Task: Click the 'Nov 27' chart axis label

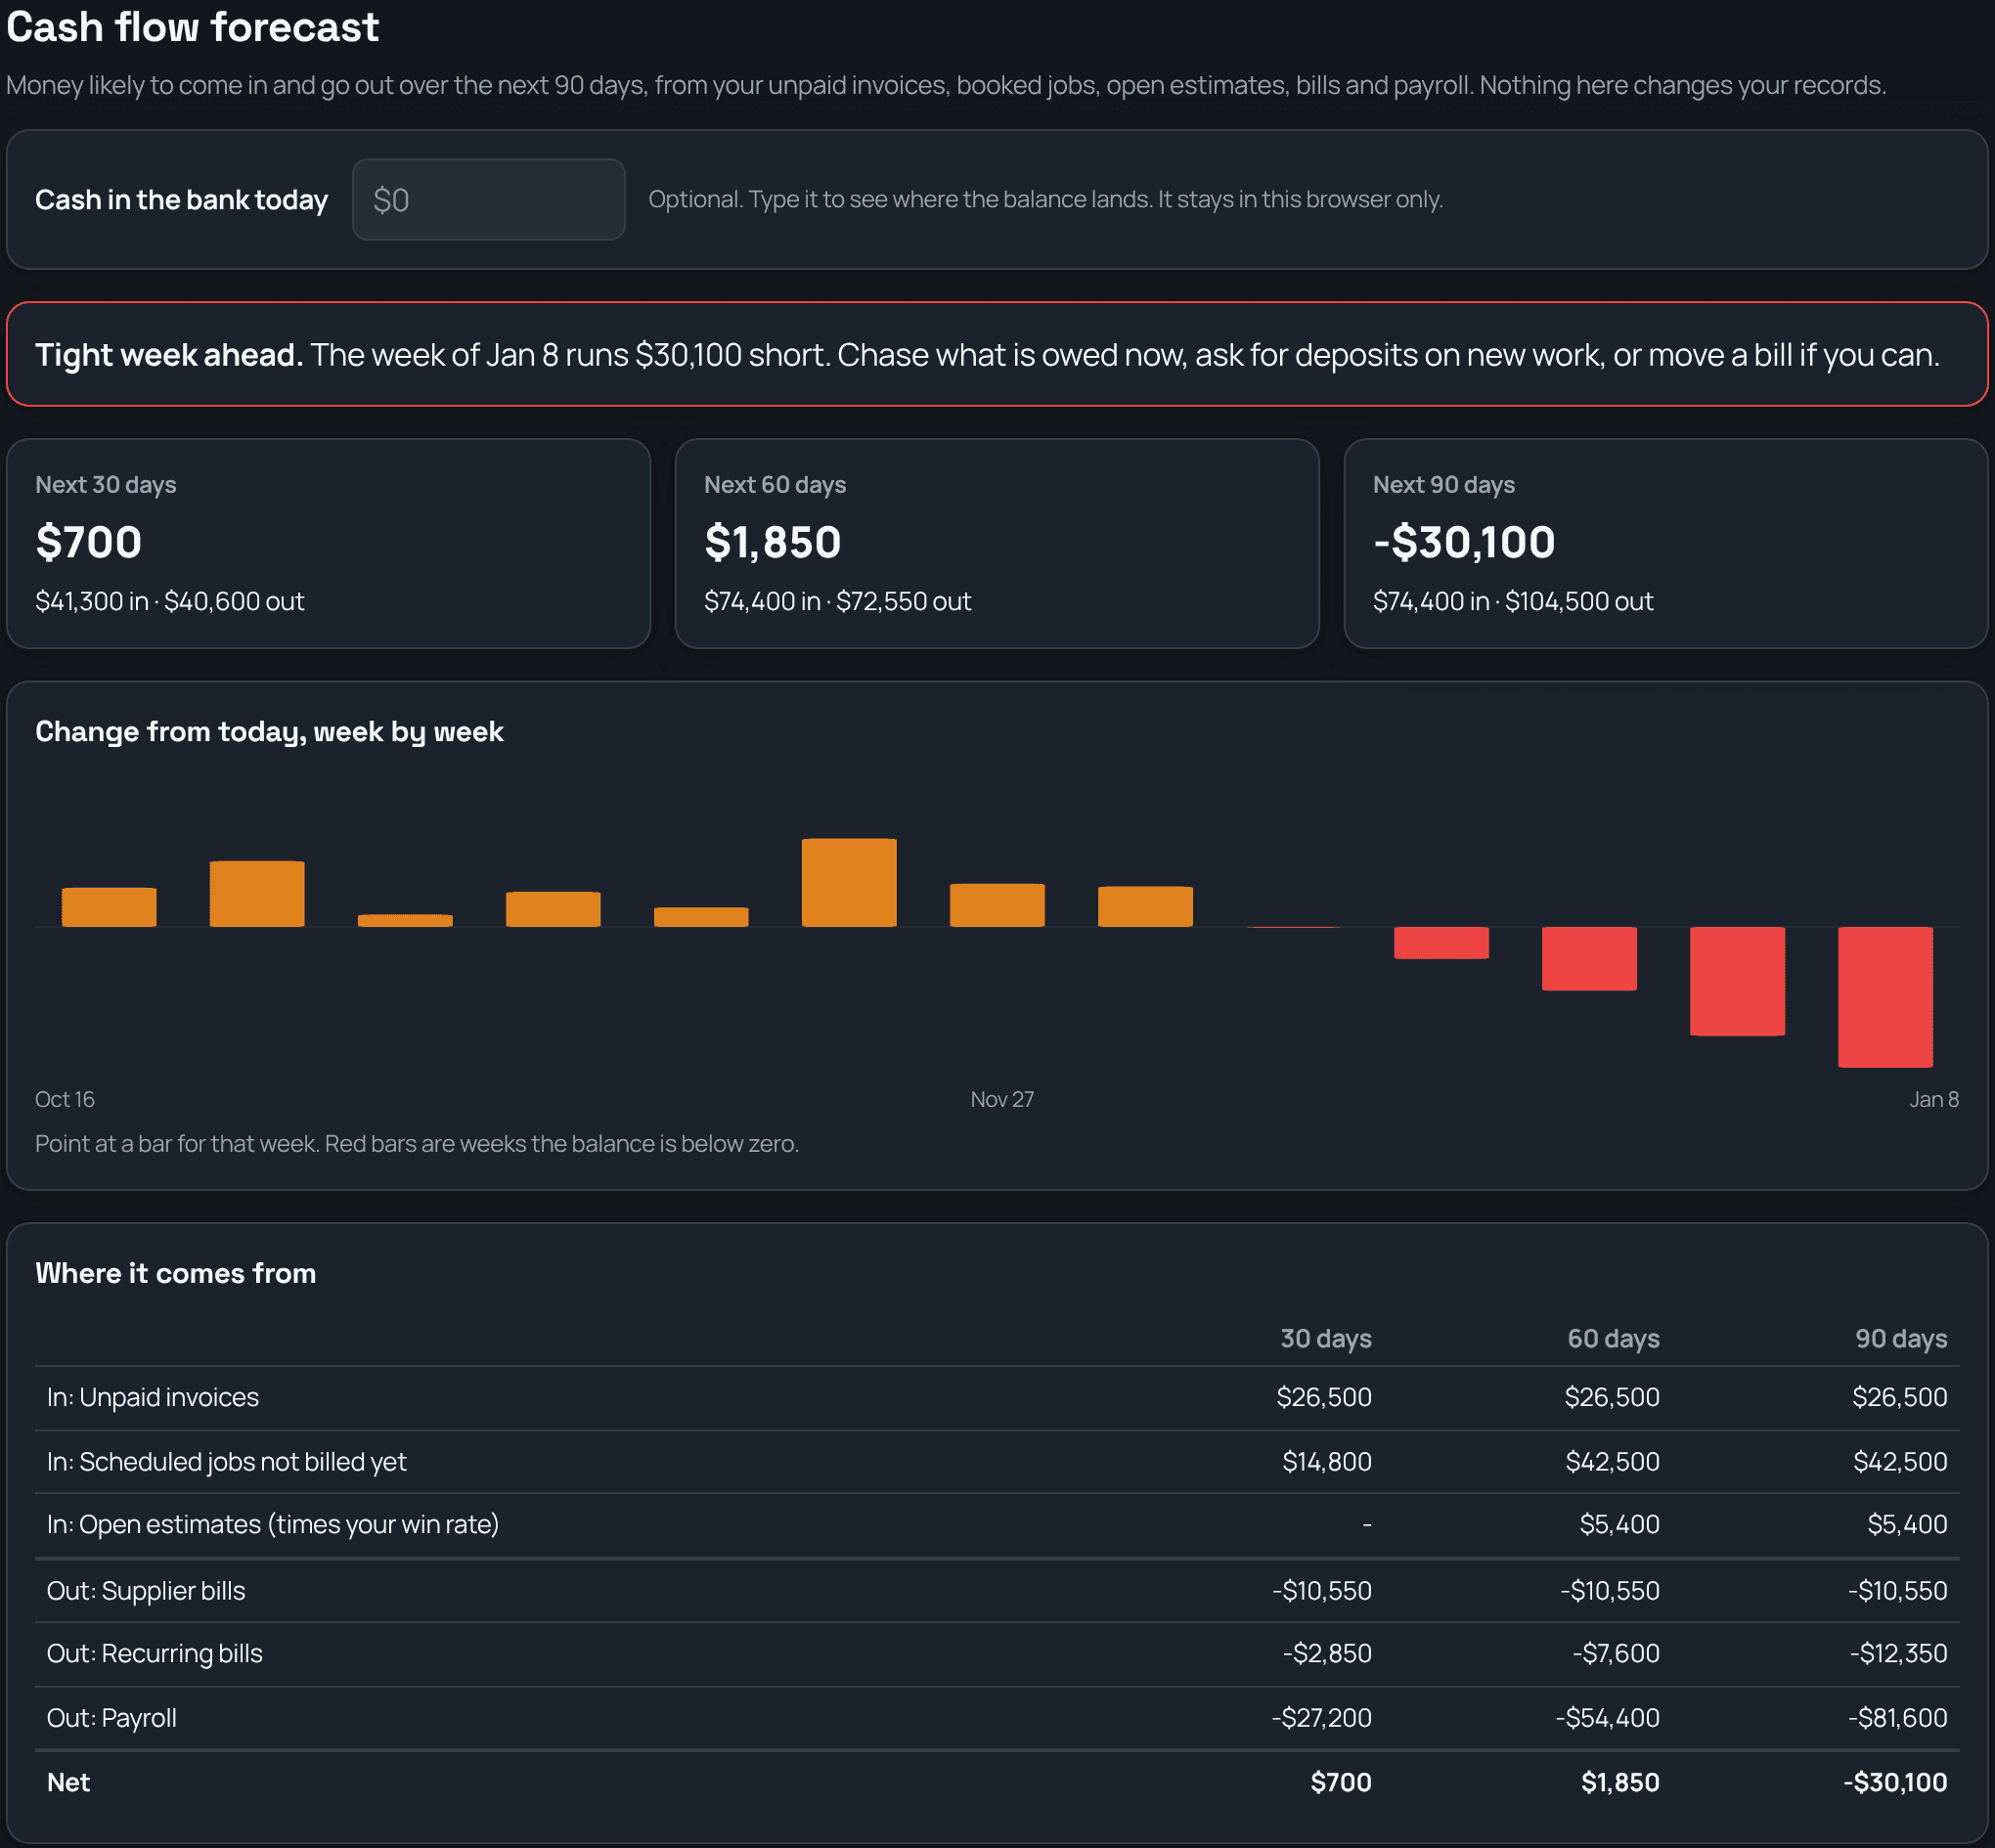Action: [x=1002, y=1099]
